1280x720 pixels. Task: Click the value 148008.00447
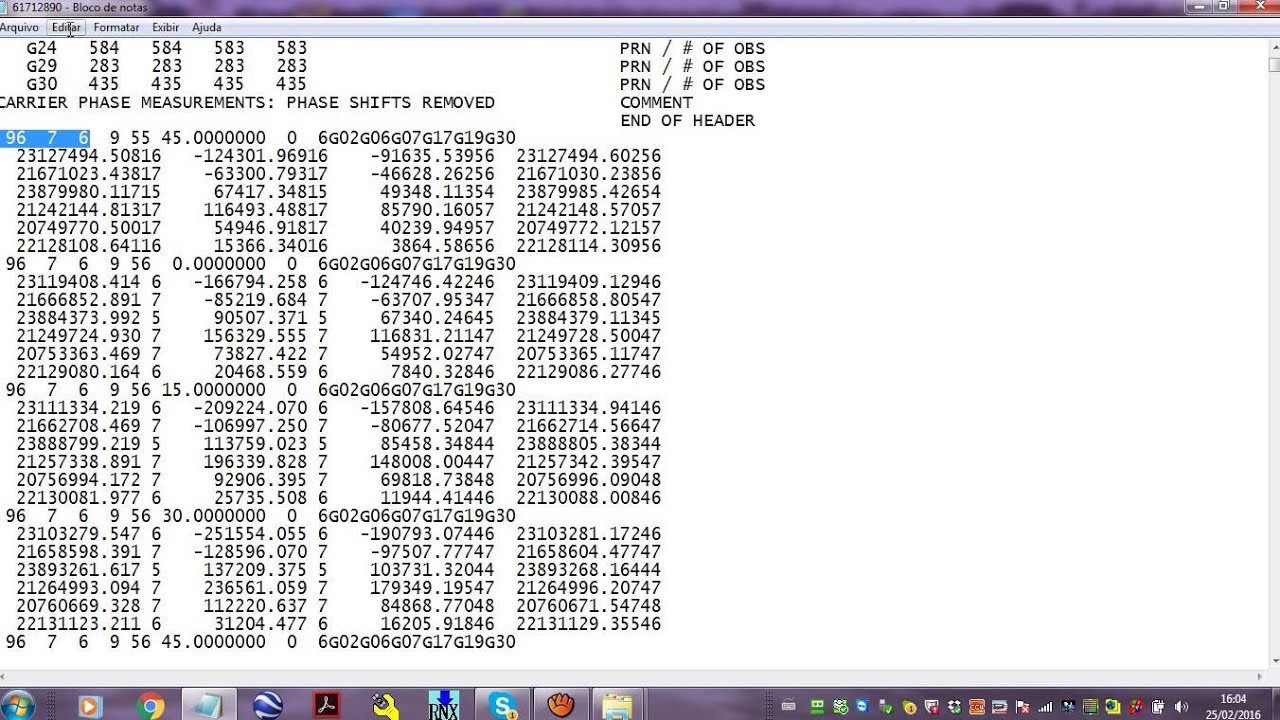432,462
